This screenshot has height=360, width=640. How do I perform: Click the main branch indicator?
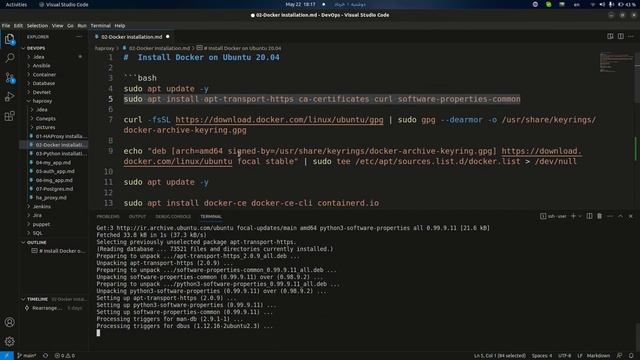[27, 356]
